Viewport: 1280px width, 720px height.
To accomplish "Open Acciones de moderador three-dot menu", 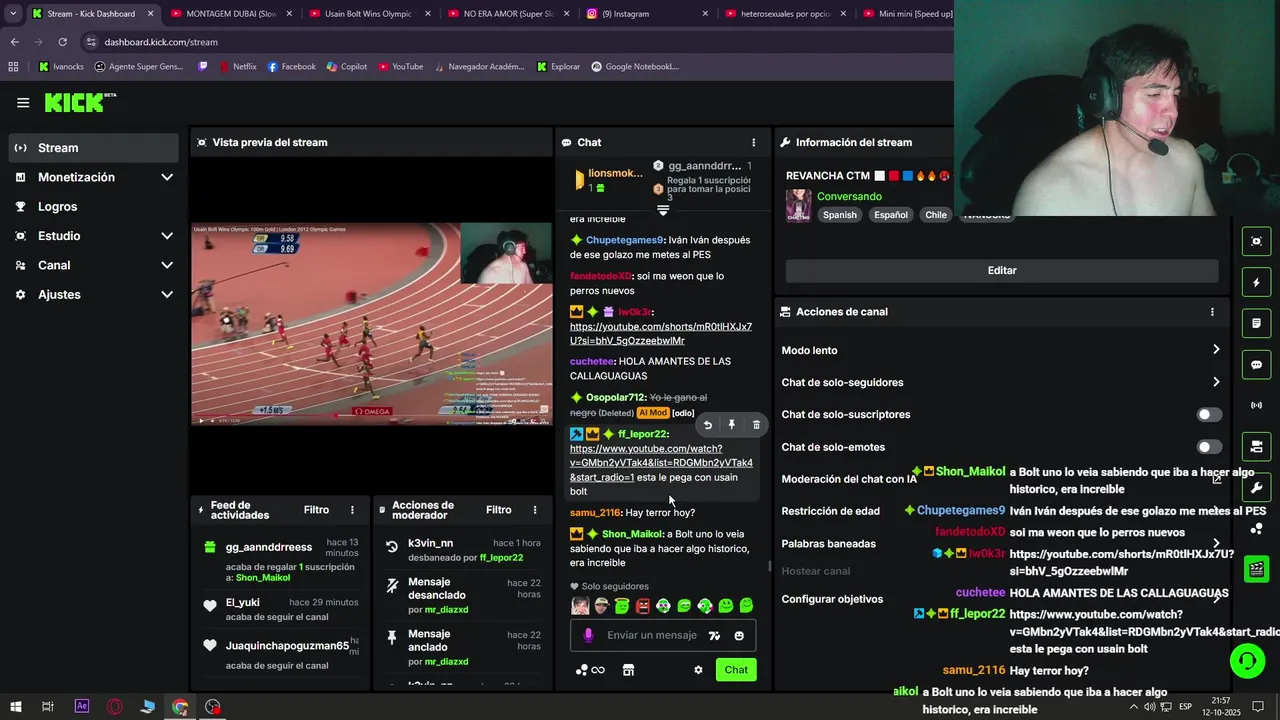I will point(535,510).
